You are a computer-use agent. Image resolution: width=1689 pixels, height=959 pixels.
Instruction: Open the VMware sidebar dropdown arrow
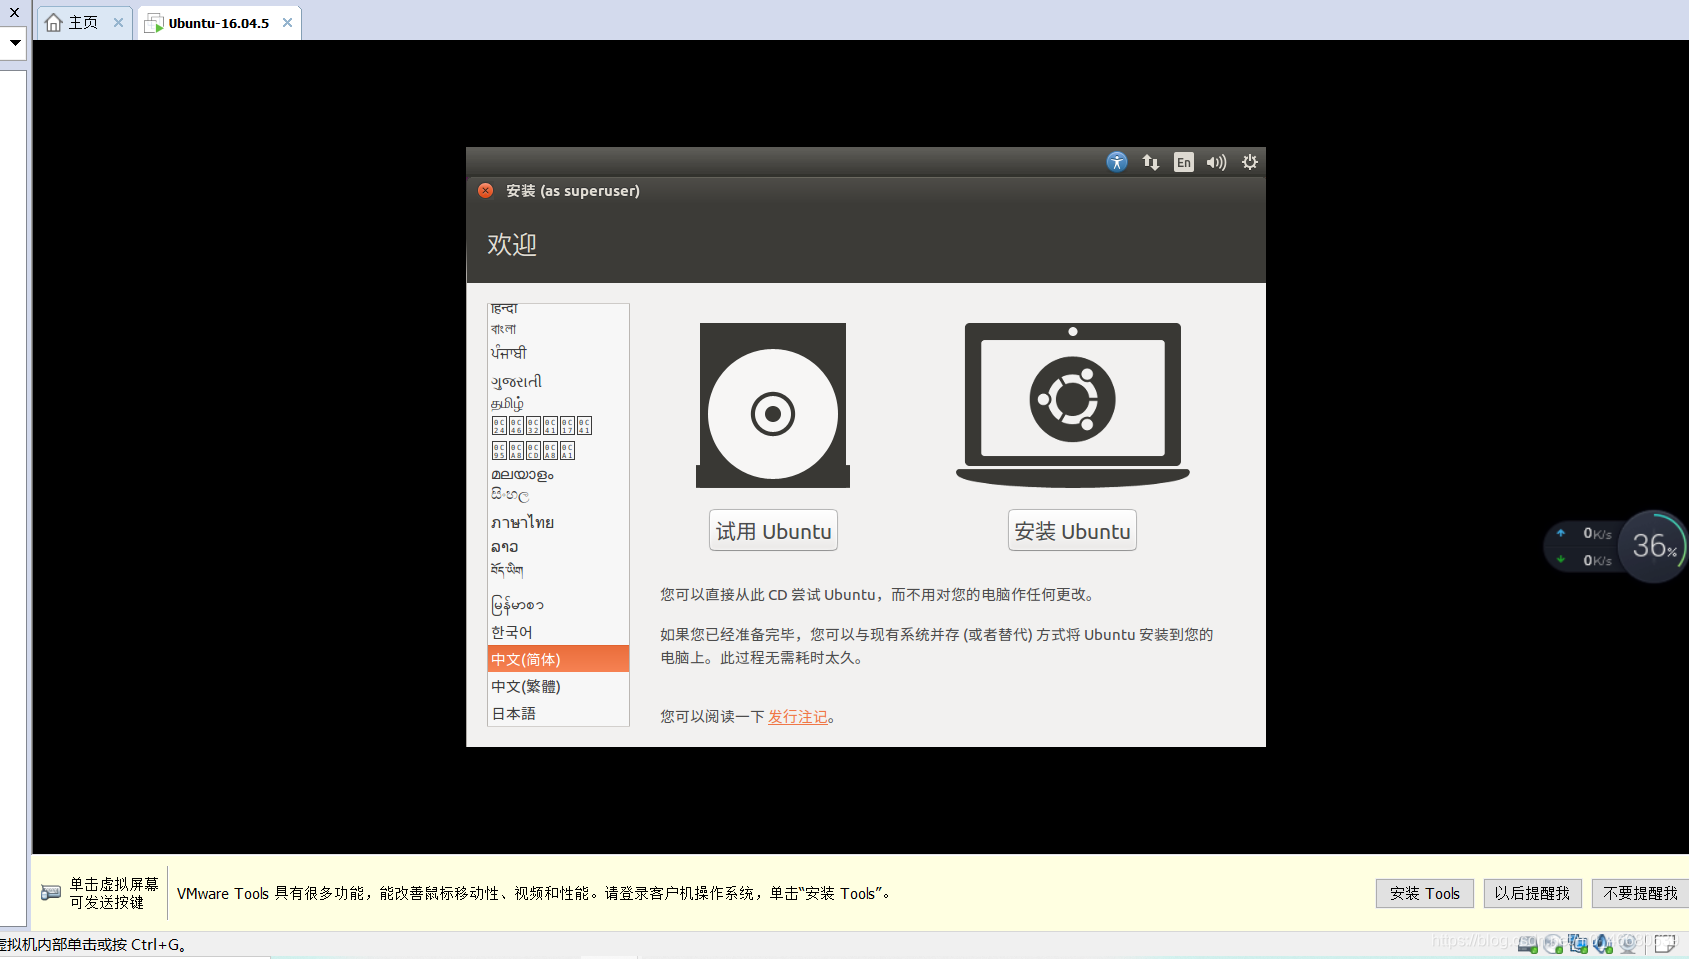15,43
